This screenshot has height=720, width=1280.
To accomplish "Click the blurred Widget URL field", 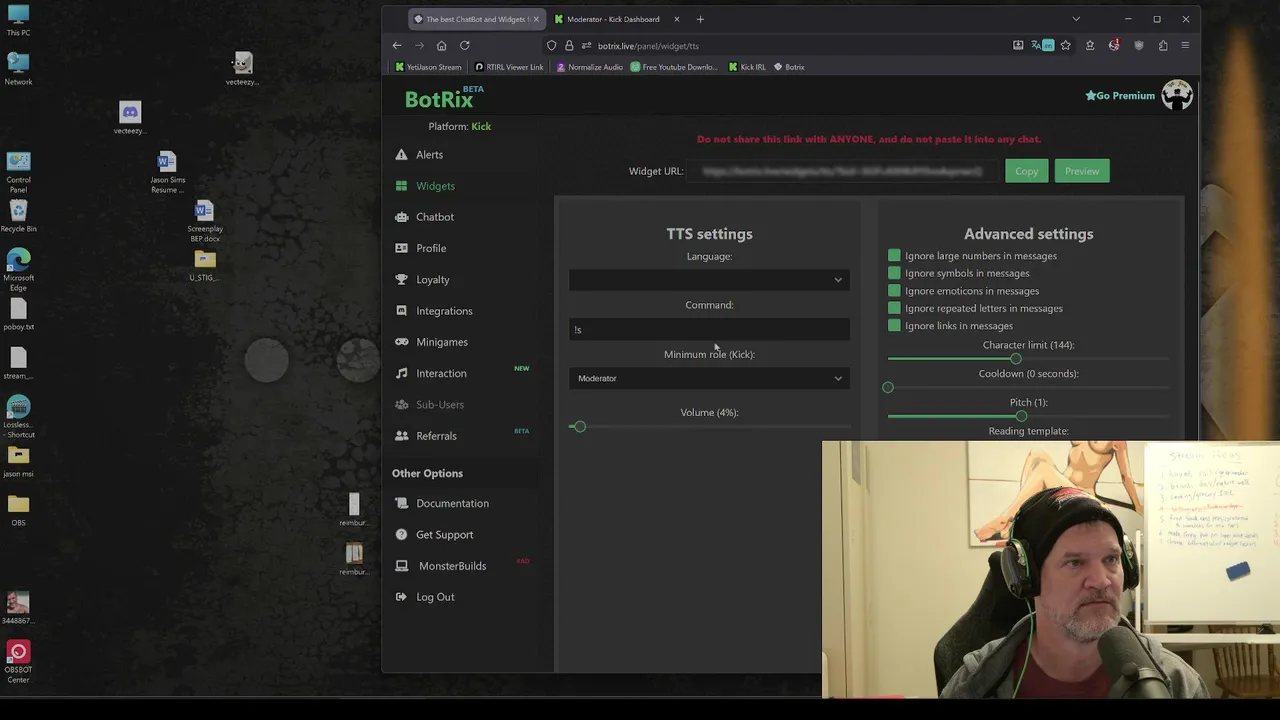I will tap(842, 171).
